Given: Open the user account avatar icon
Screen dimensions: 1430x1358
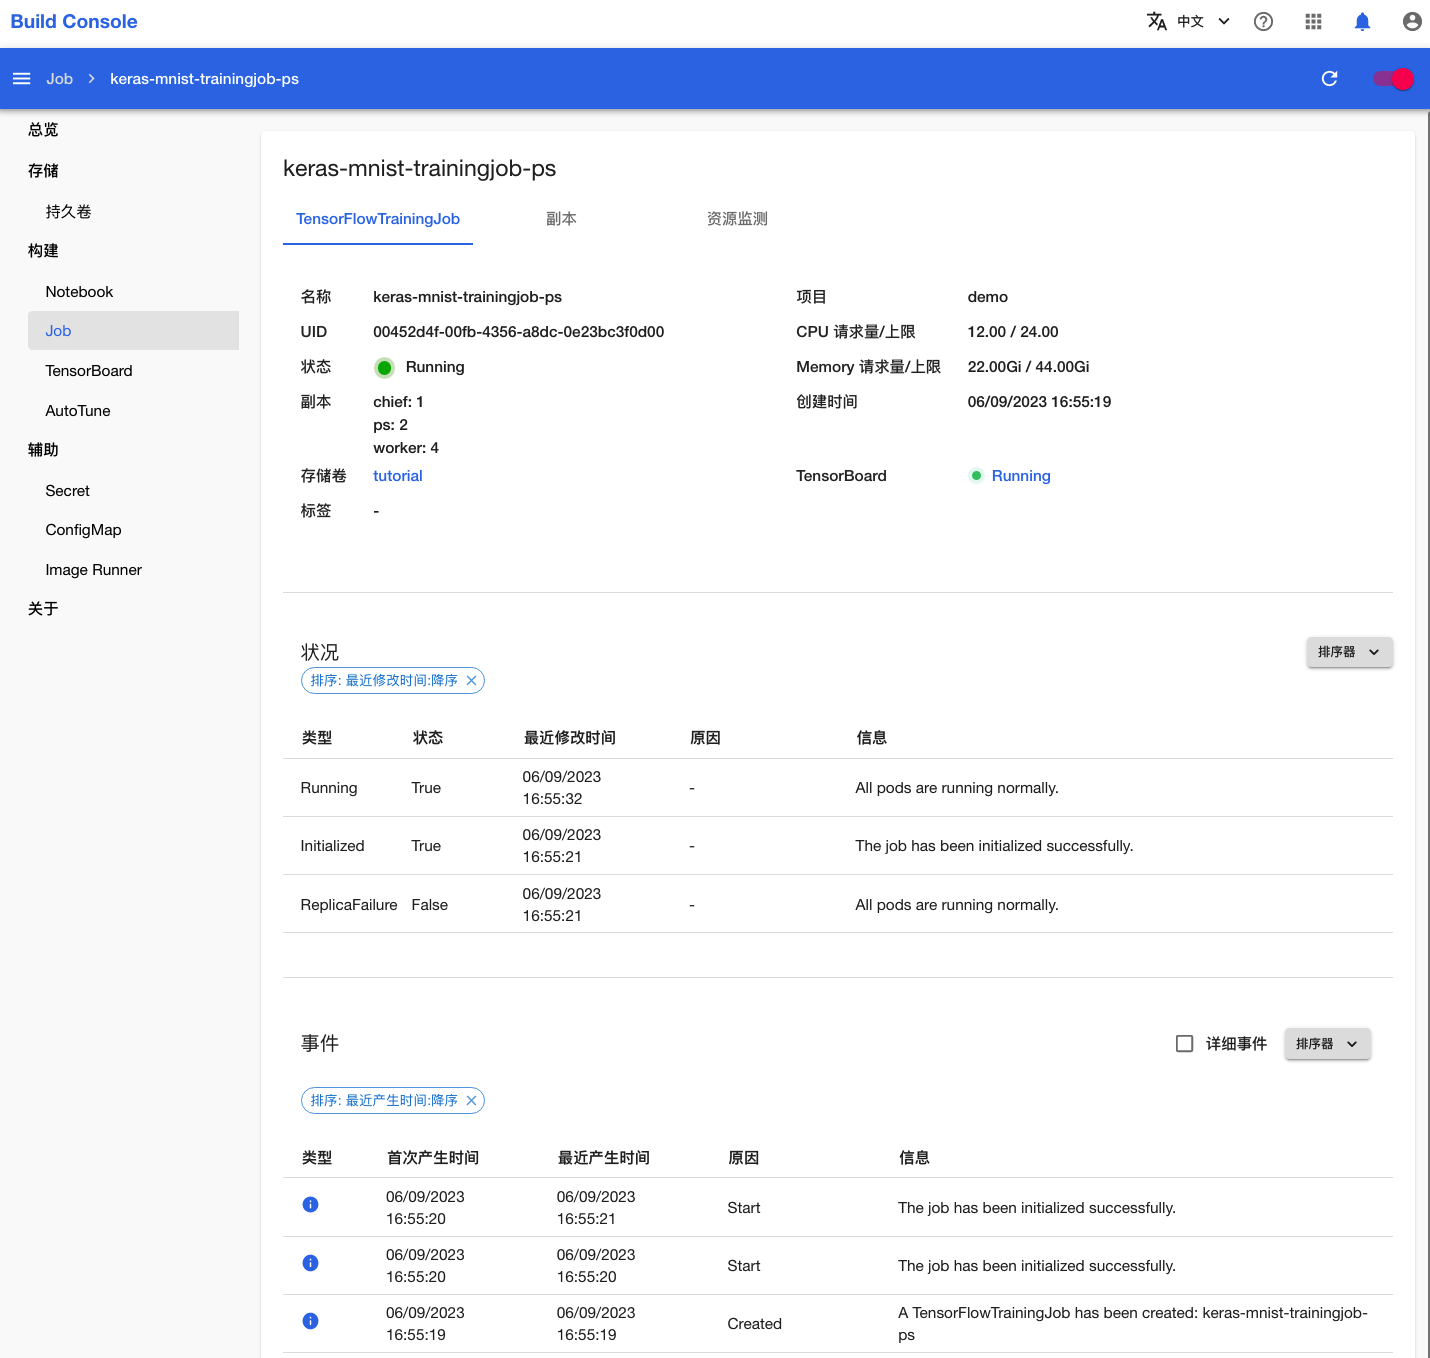Looking at the screenshot, I should point(1412,21).
